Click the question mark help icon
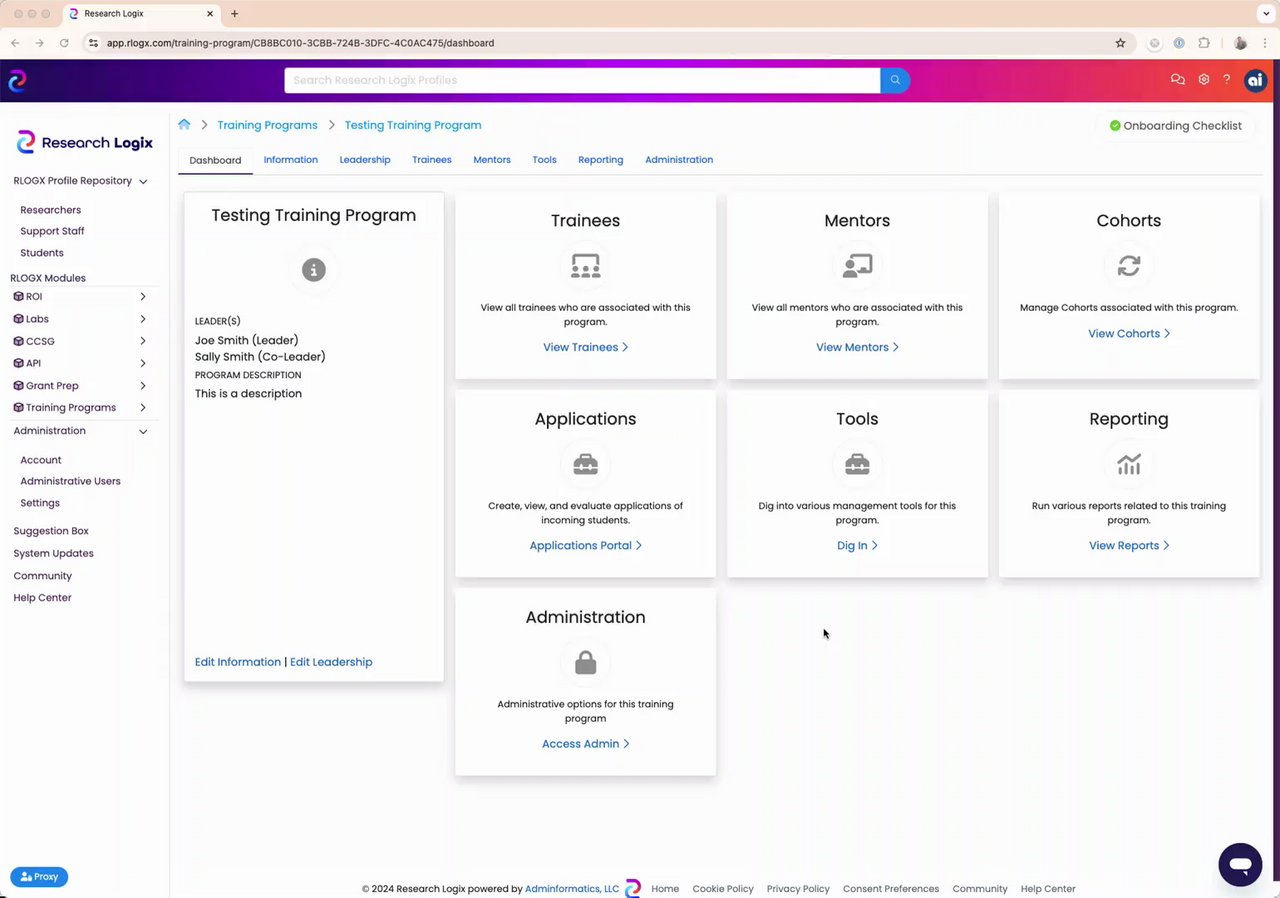Image resolution: width=1280 pixels, height=898 pixels. [x=1227, y=80]
